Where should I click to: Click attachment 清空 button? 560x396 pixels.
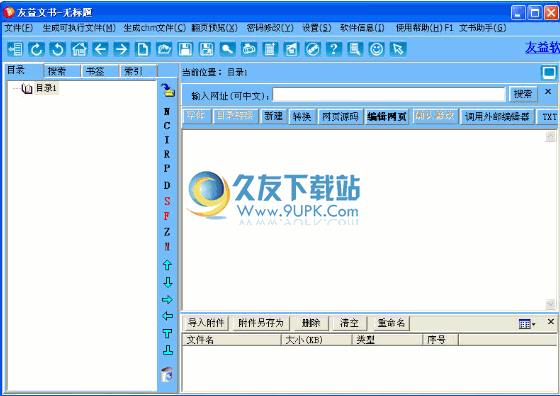click(349, 323)
